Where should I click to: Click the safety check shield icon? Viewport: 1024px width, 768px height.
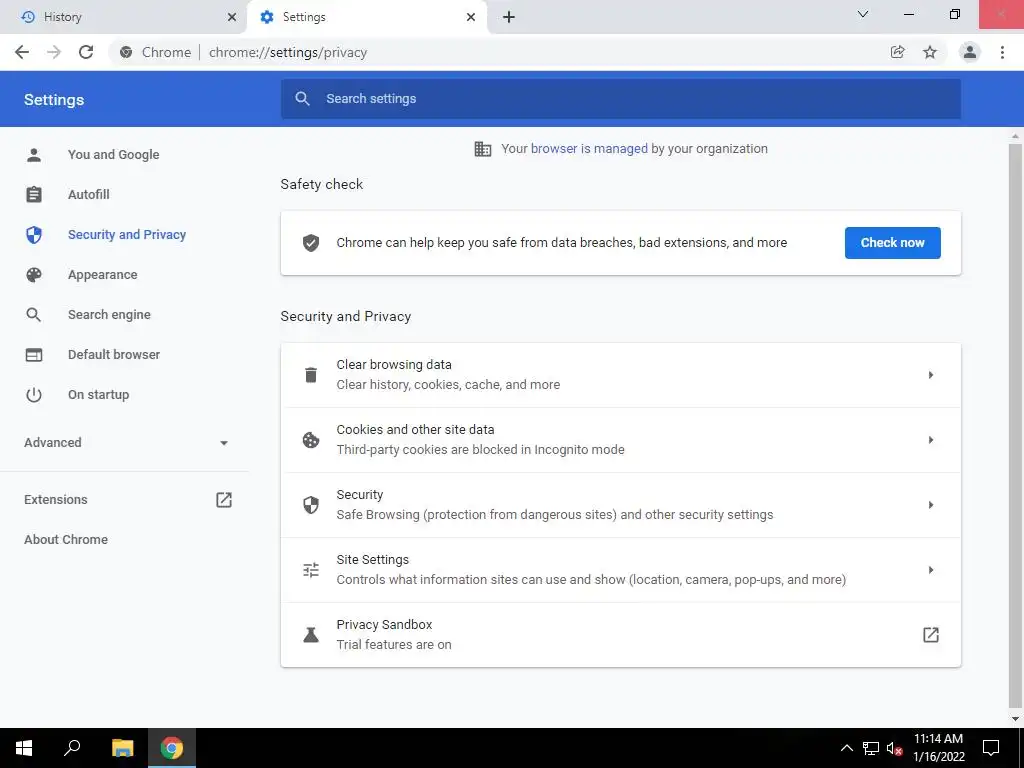pyautogui.click(x=311, y=243)
